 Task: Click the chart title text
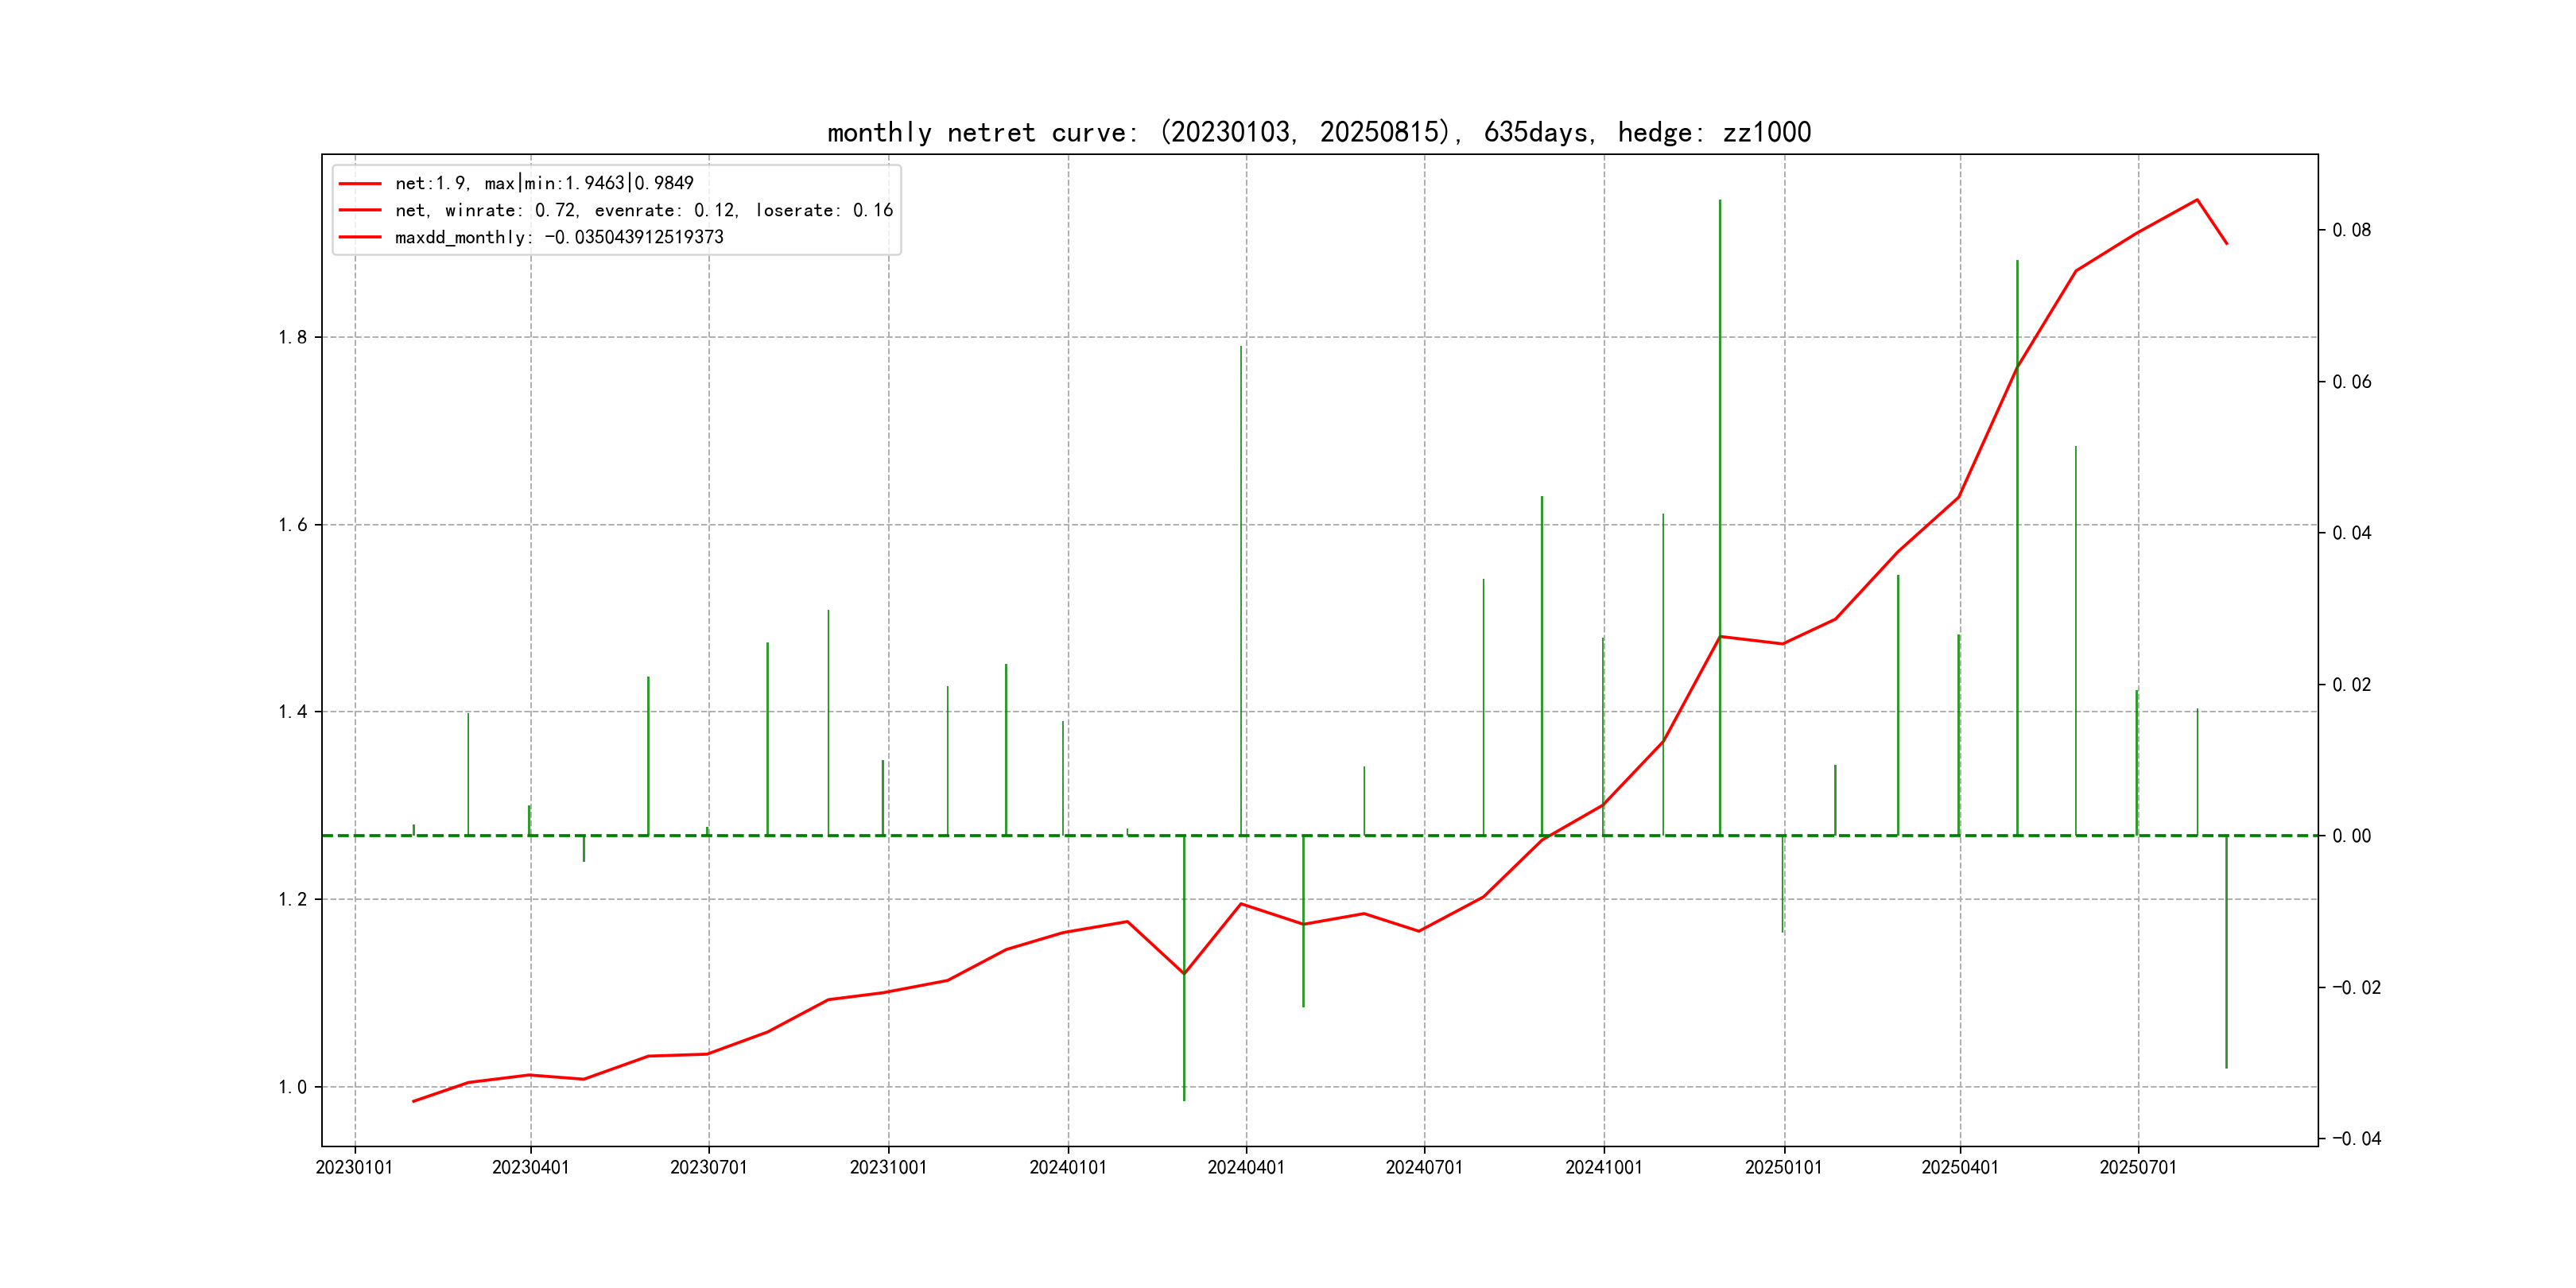[1318, 132]
